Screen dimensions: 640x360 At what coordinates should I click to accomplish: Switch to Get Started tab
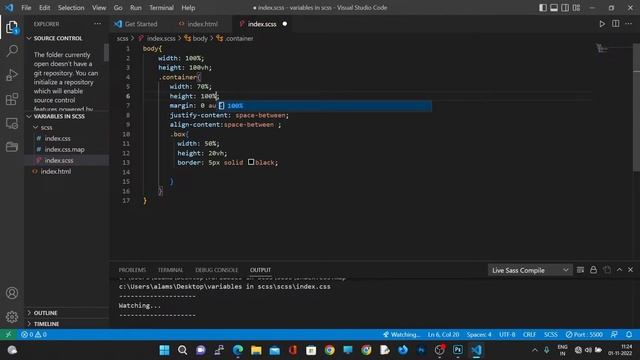(140, 24)
